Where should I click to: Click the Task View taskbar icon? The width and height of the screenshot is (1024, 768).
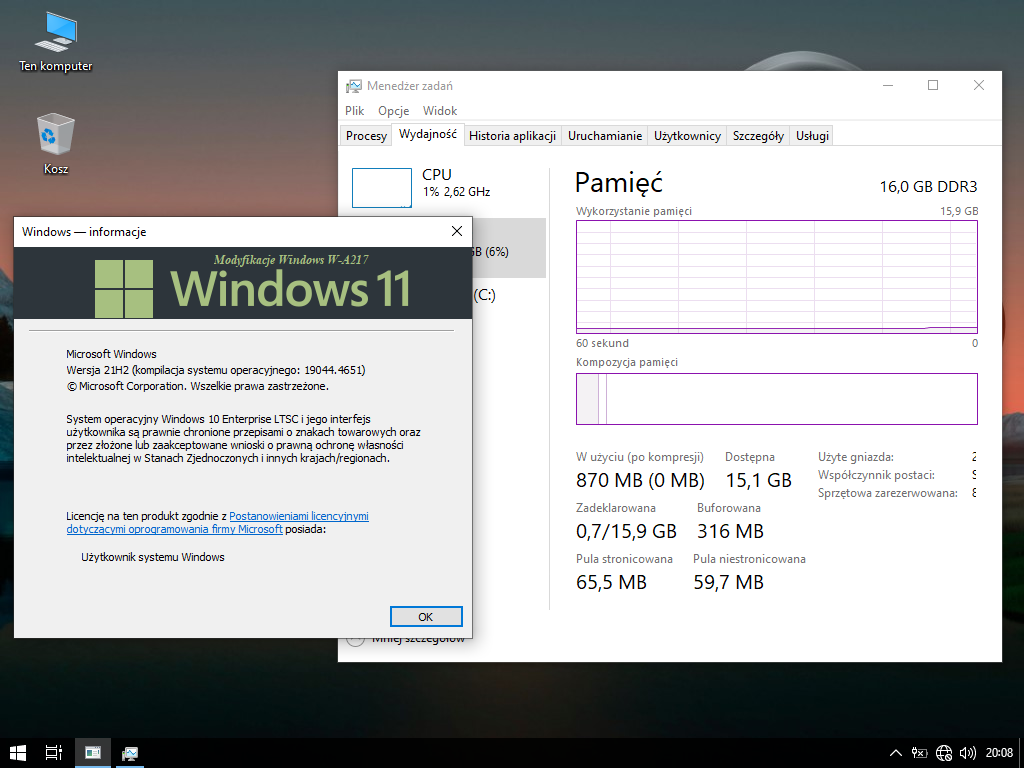[55, 752]
